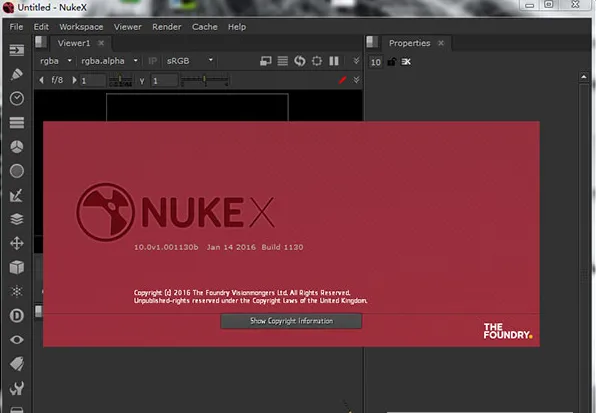This screenshot has height=413, width=596.
Task: Decrease gain with left f-stop arrow
Action: 41,80
